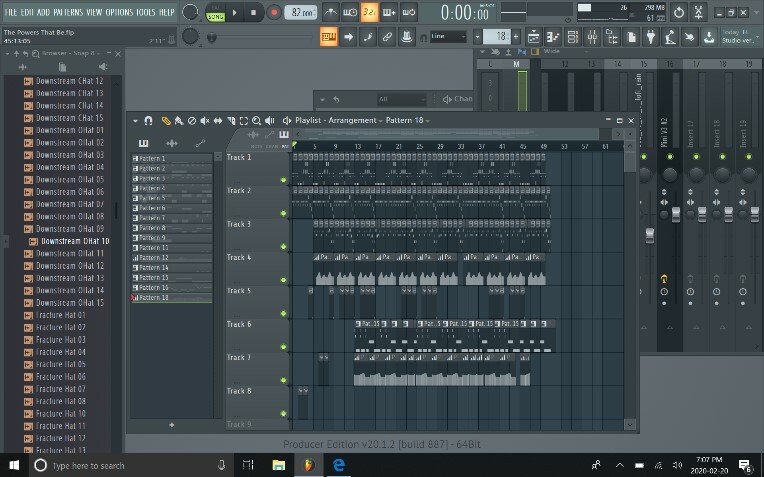Toggle Song/Pattern mode switch

click(215, 13)
